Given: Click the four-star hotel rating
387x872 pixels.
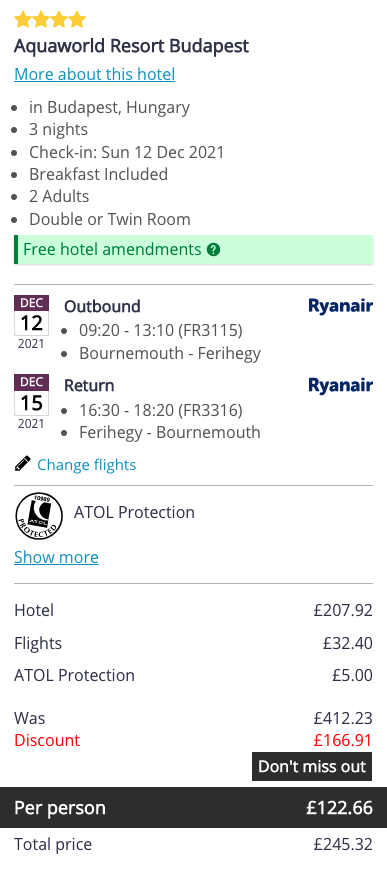Looking at the screenshot, I should 50,20.
